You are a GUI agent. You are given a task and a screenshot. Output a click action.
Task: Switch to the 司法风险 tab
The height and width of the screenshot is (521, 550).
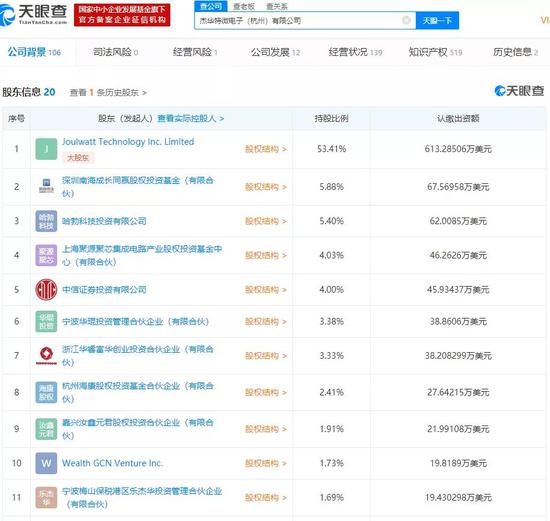click(115, 52)
